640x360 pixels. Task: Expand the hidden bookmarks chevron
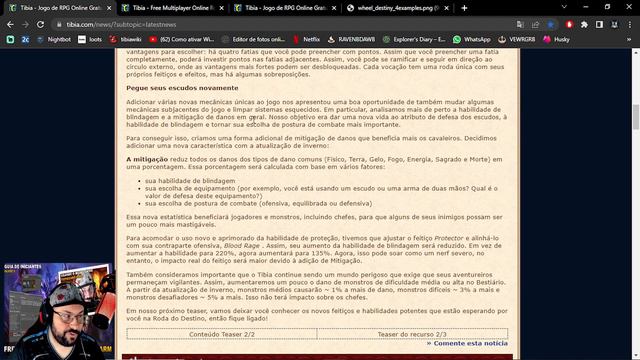pyautogui.click(x=629, y=39)
